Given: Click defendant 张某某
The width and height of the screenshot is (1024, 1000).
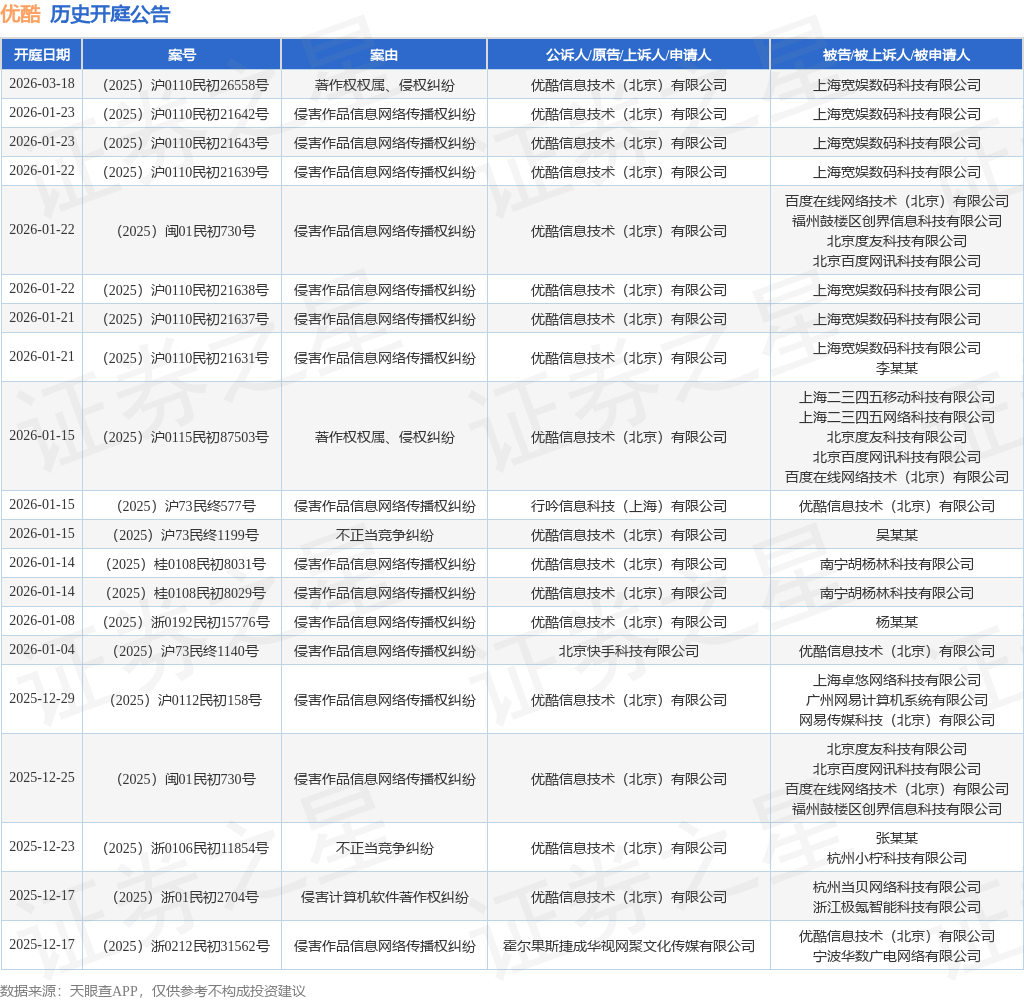Looking at the screenshot, I should tap(897, 838).
